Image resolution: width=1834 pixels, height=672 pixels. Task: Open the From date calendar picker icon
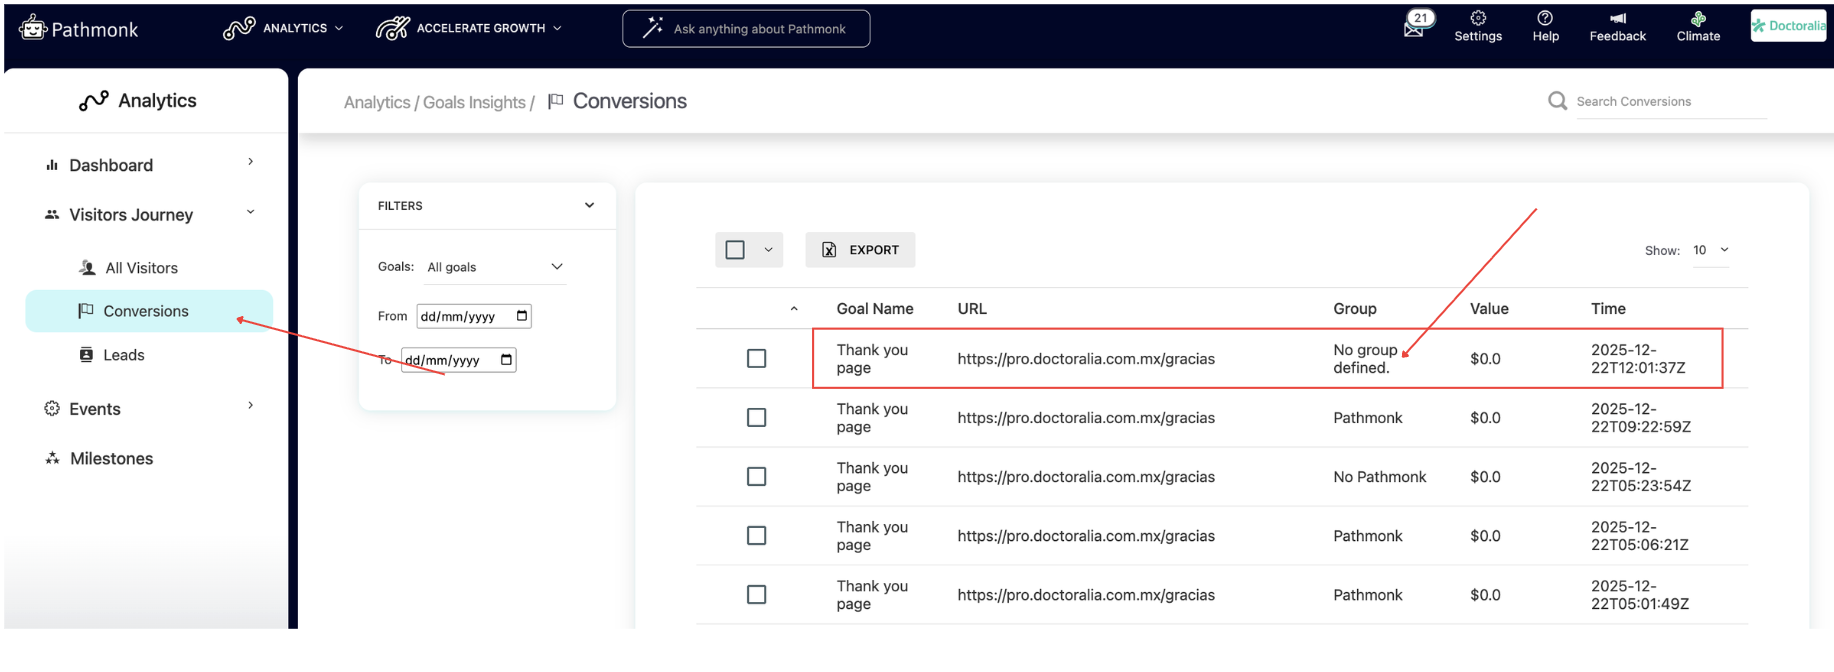click(521, 316)
